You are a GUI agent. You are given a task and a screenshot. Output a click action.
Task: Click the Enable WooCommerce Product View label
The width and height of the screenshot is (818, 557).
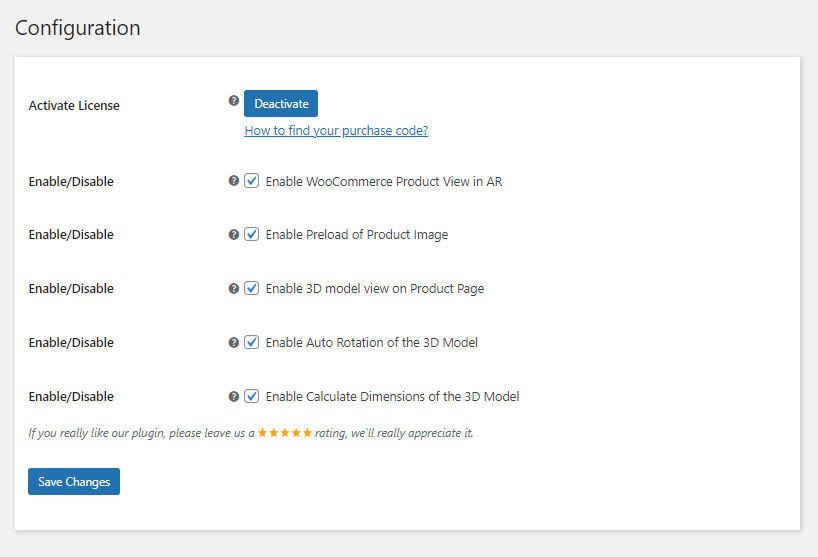pos(384,181)
